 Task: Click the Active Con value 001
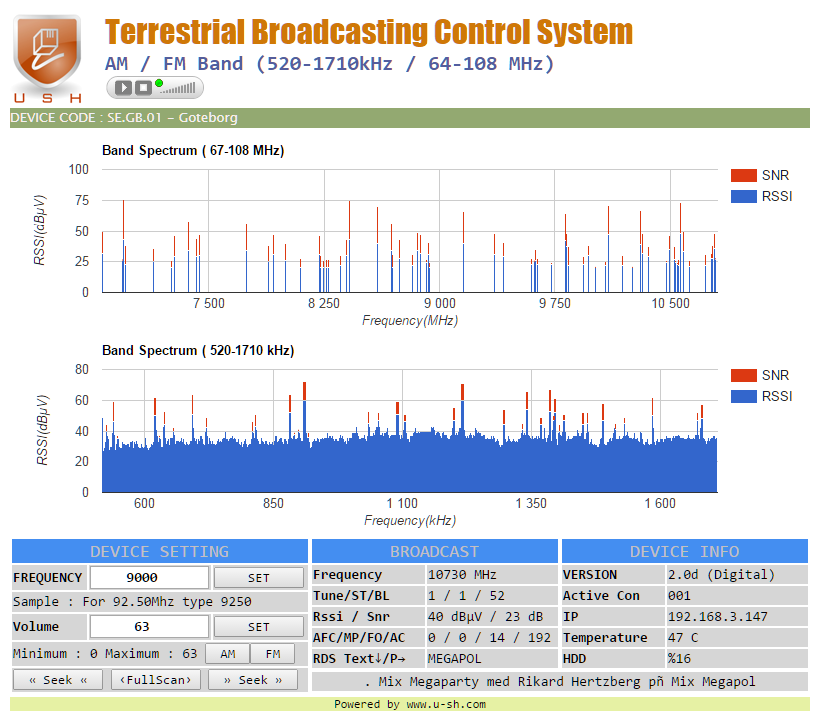pyautogui.click(x=679, y=596)
